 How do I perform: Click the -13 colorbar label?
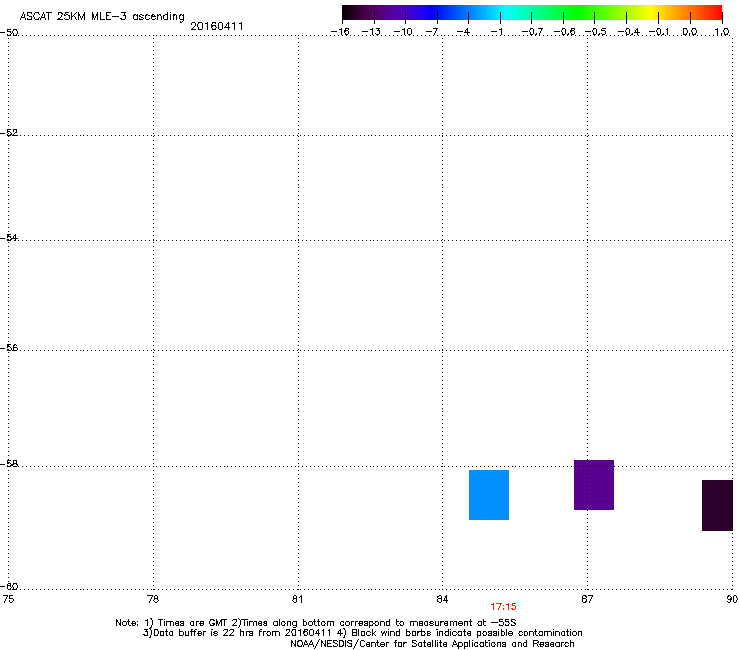[x=371, y=32]
